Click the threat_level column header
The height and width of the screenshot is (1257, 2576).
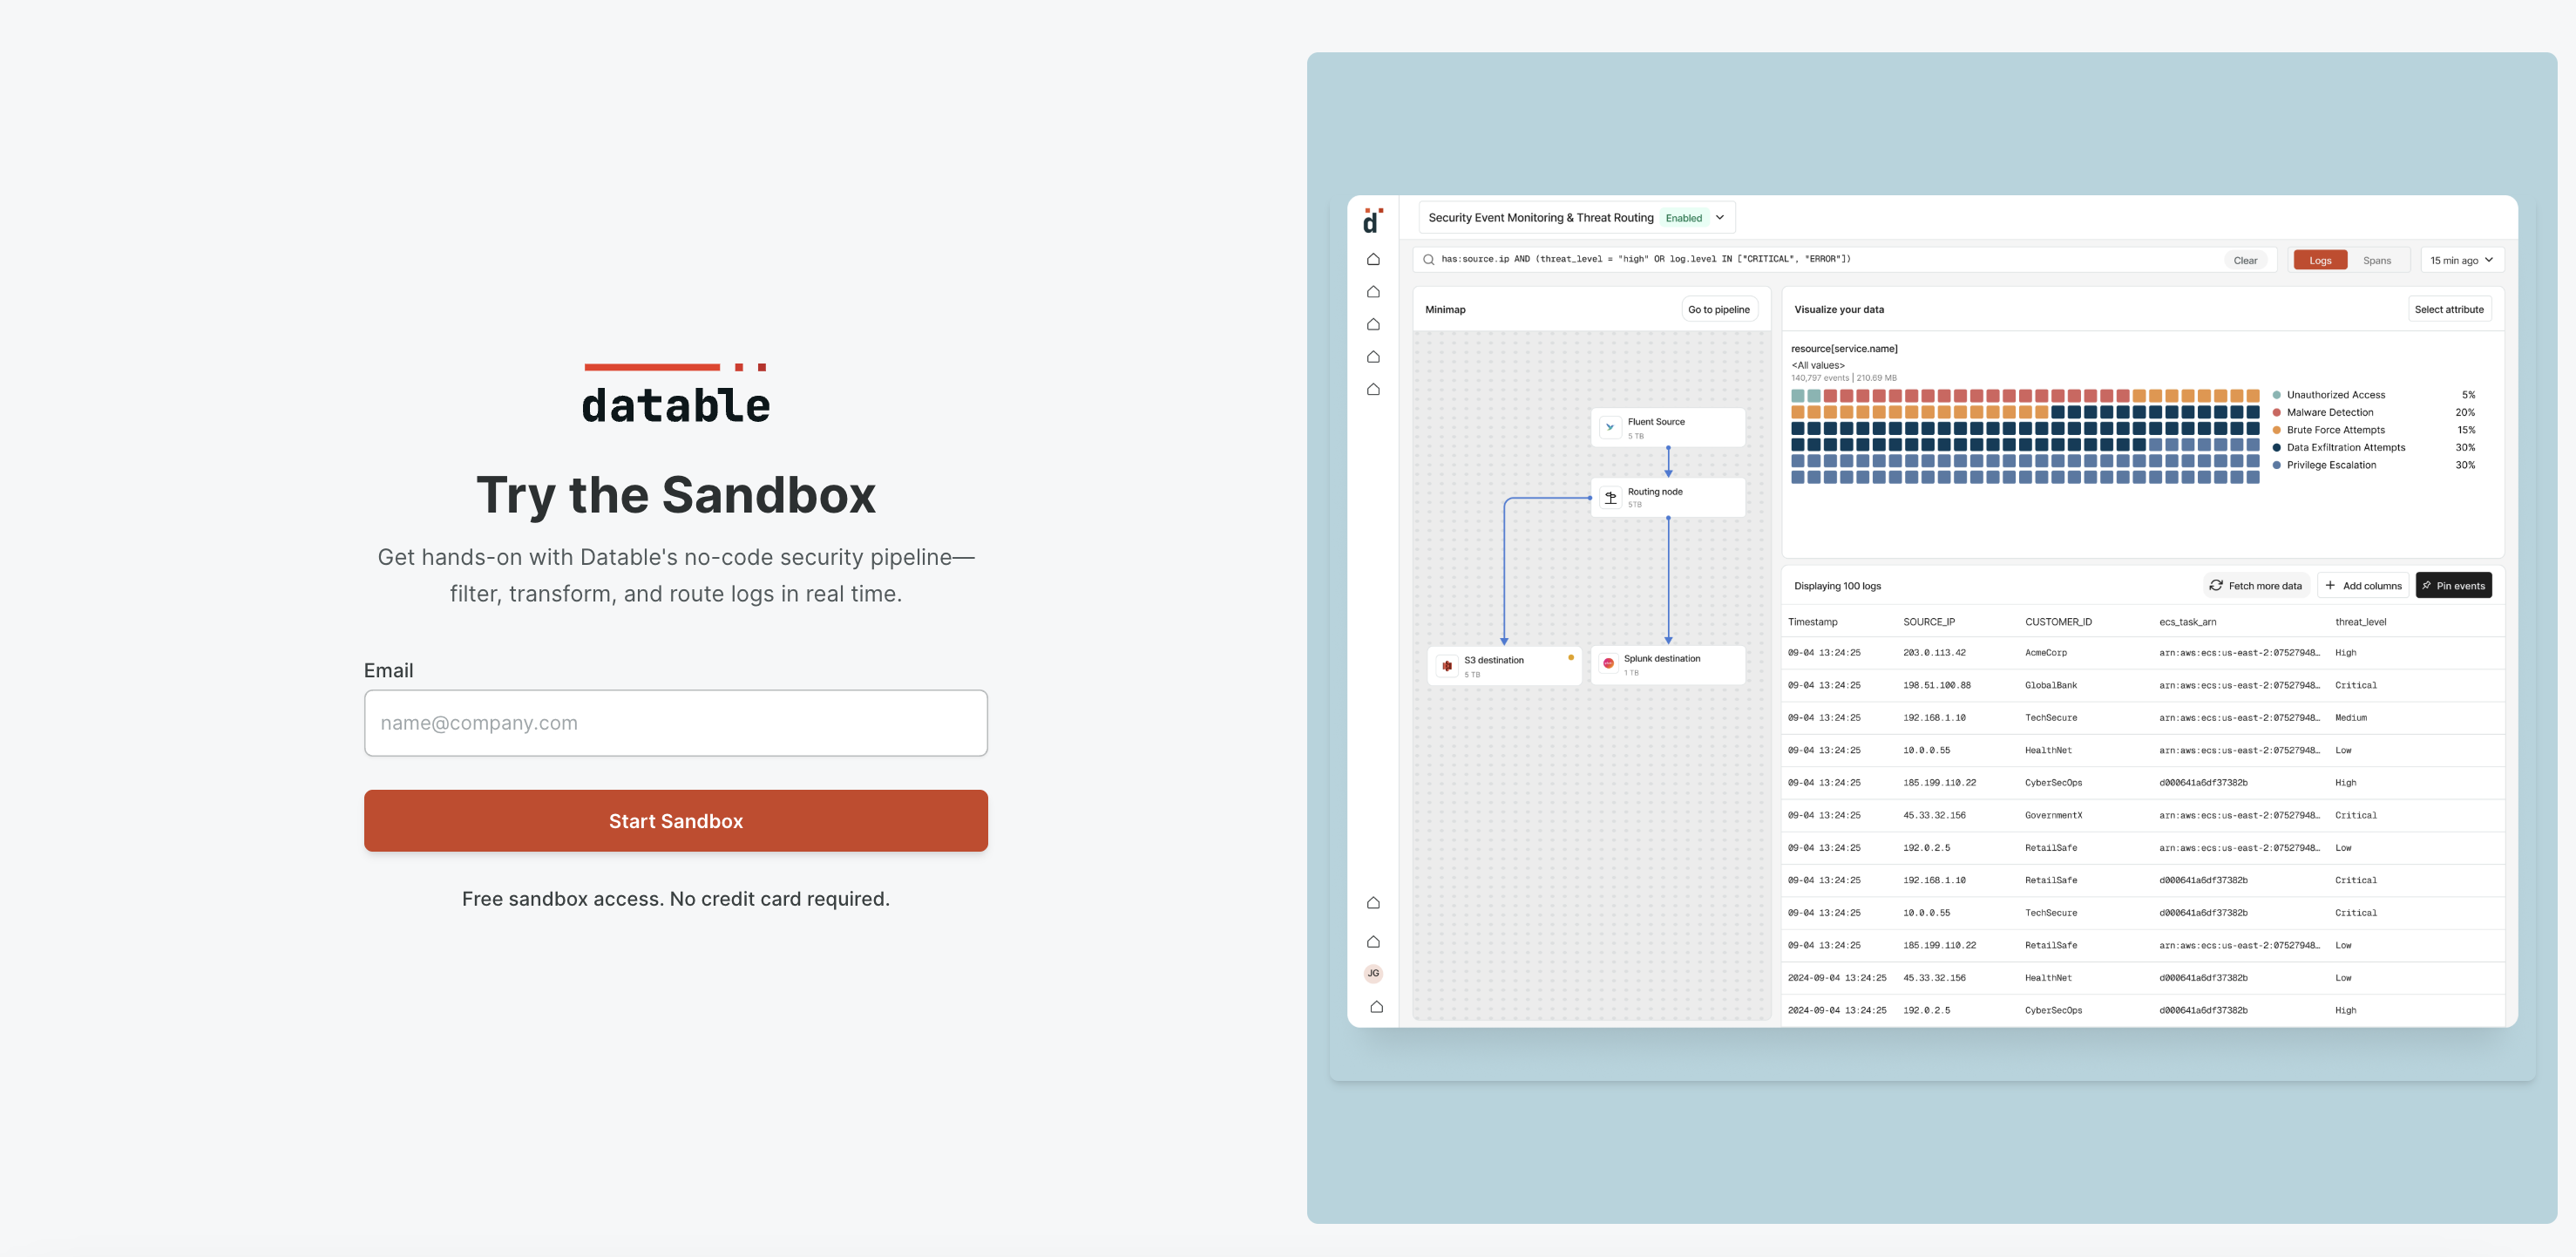pyautogui.click(x=2360, y=622)
